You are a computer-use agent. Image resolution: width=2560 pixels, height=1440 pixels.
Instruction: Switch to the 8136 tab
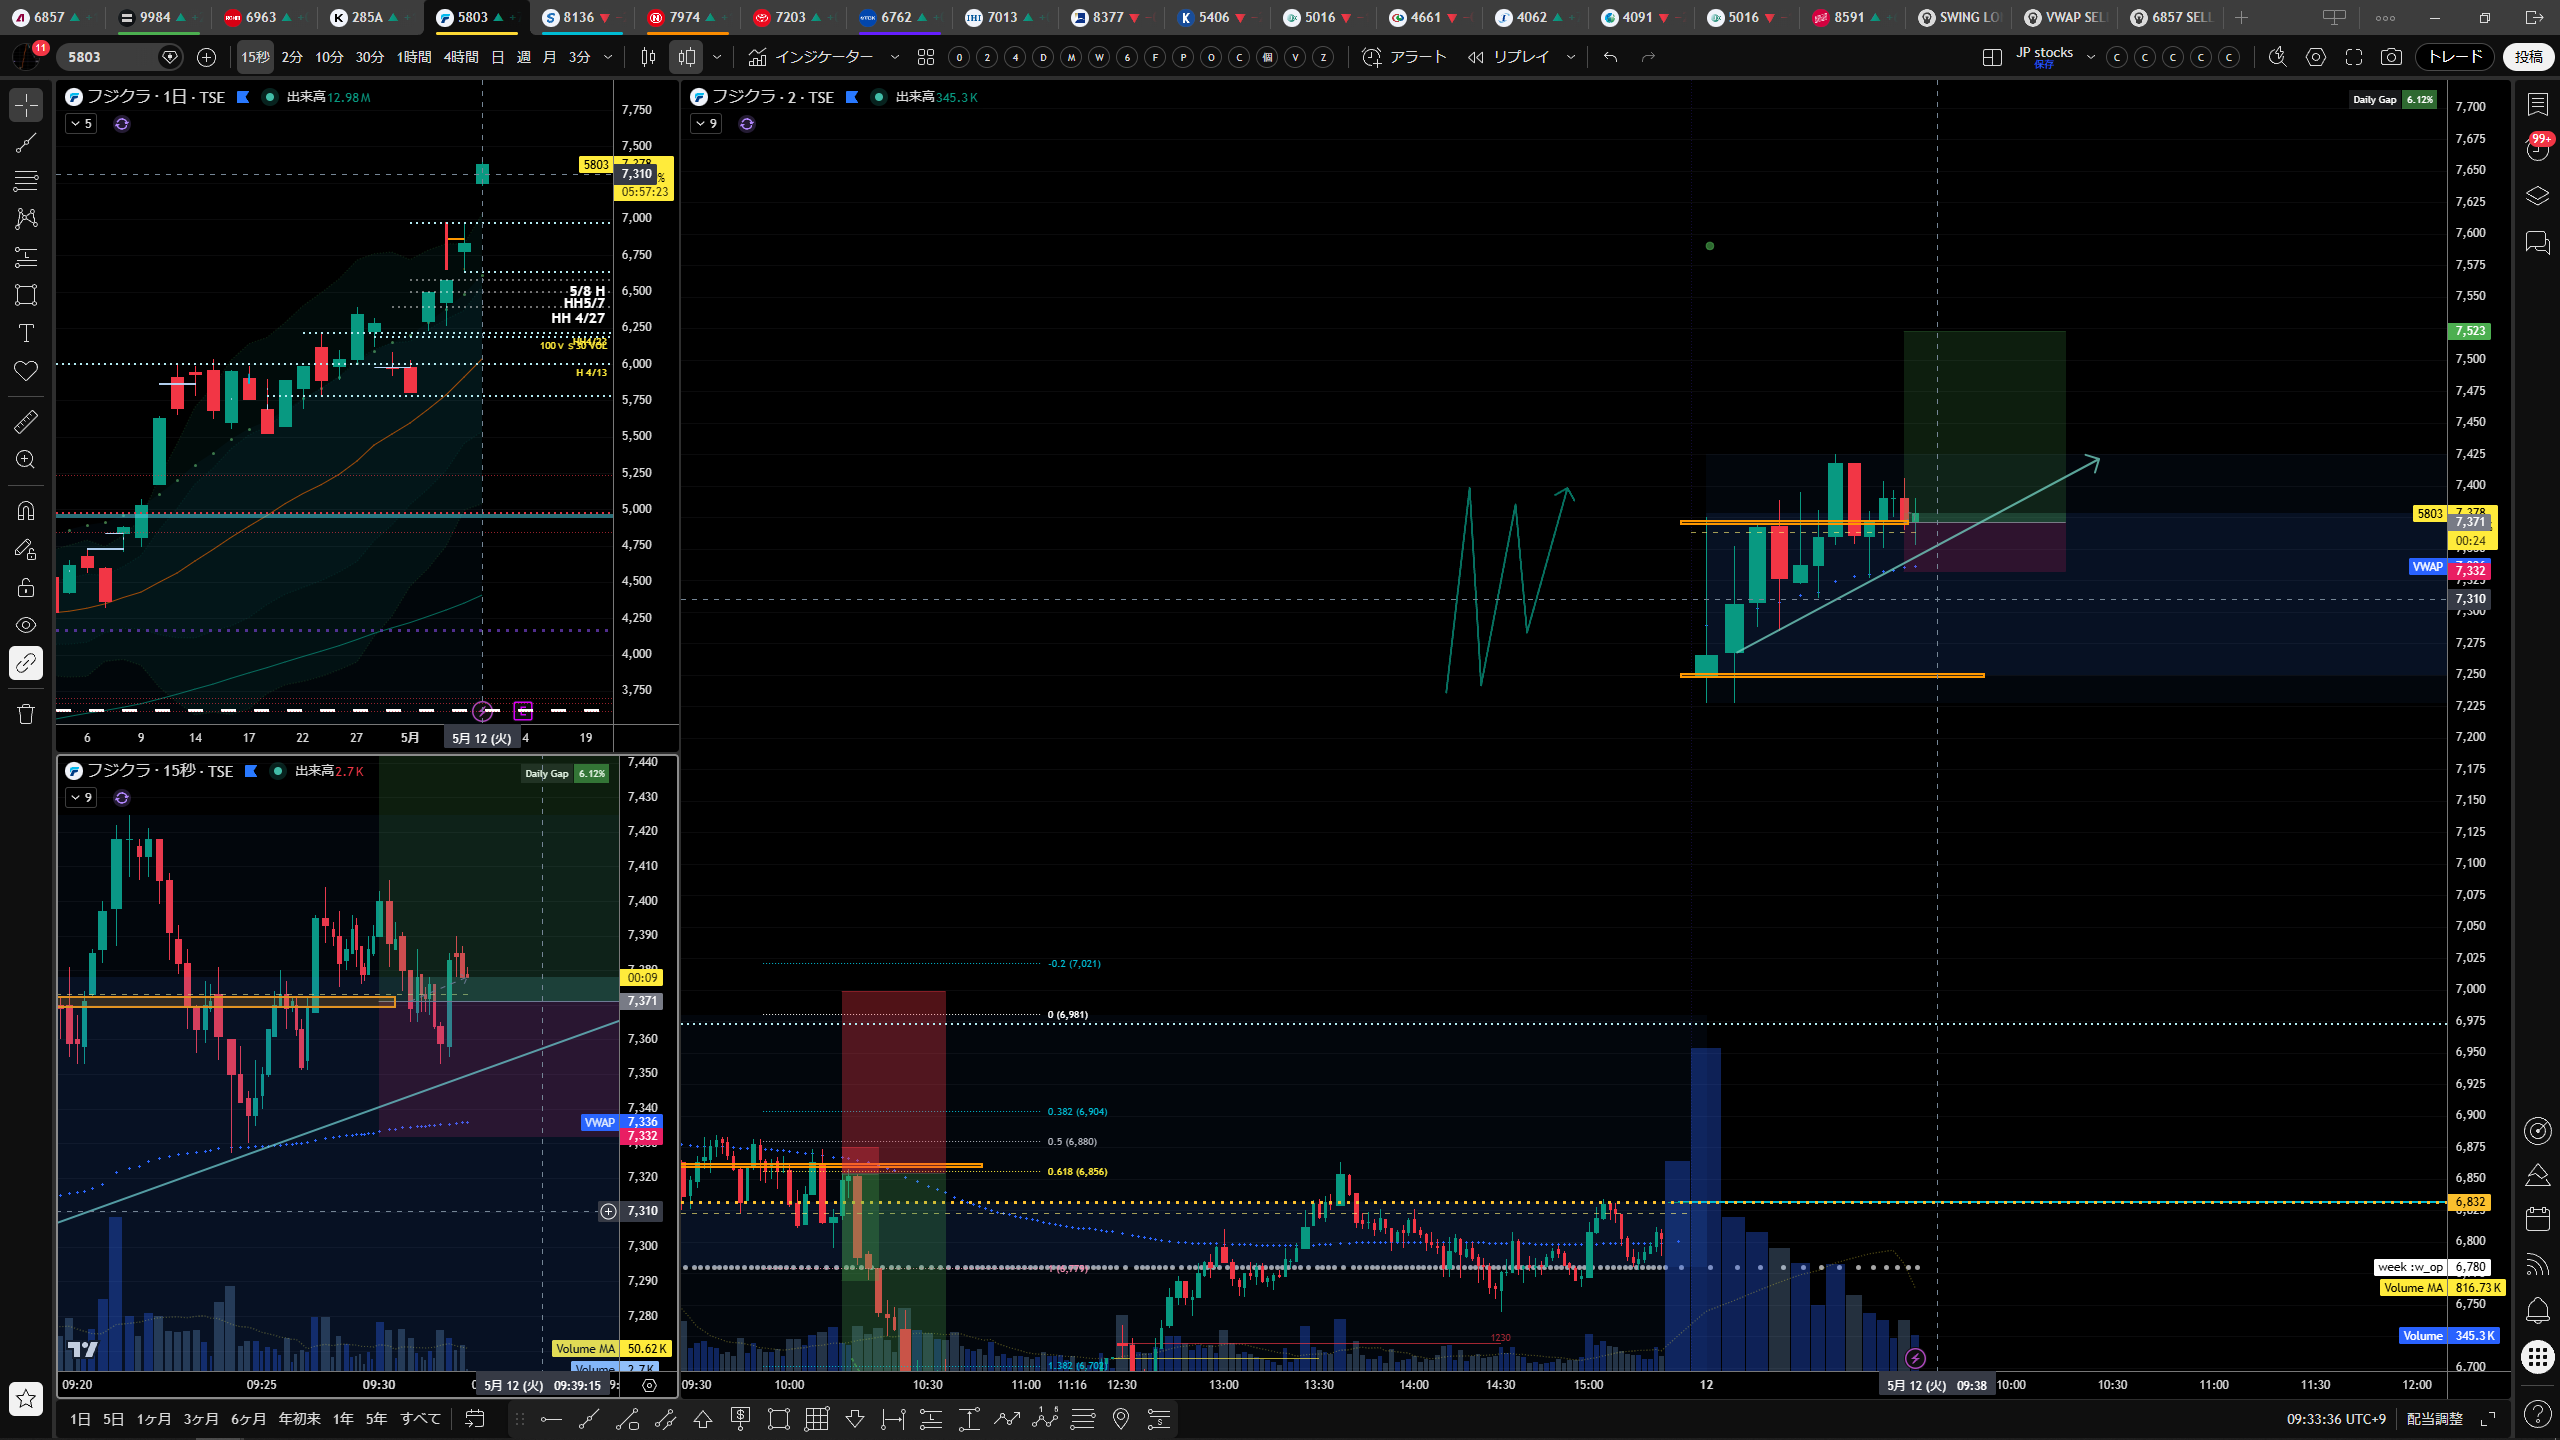point(583,18)
